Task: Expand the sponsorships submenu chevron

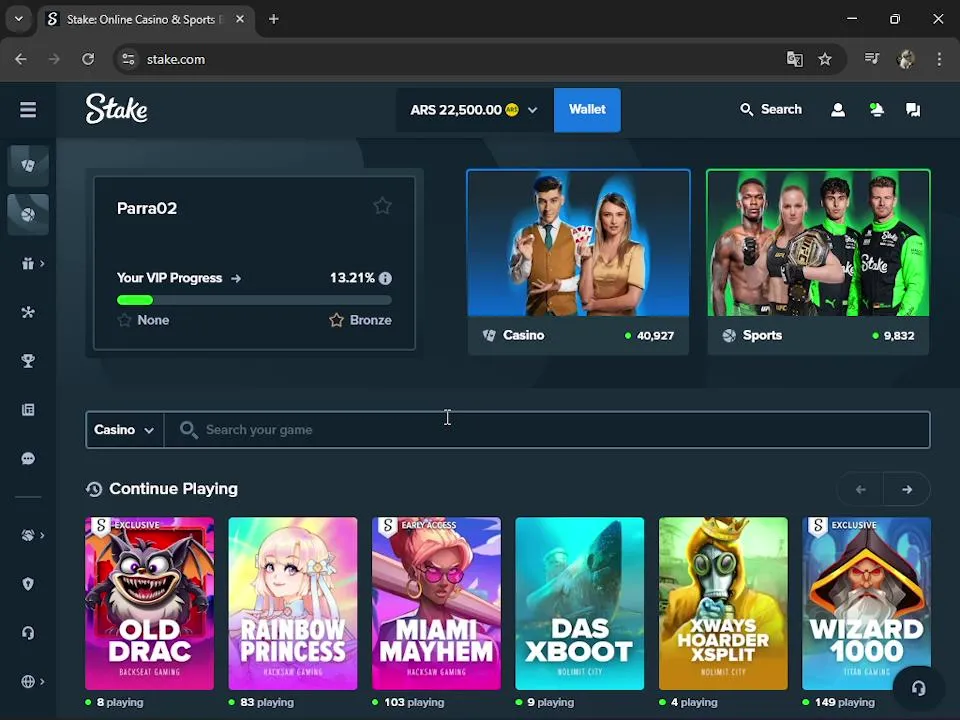Action: click(x=42, y=535)
